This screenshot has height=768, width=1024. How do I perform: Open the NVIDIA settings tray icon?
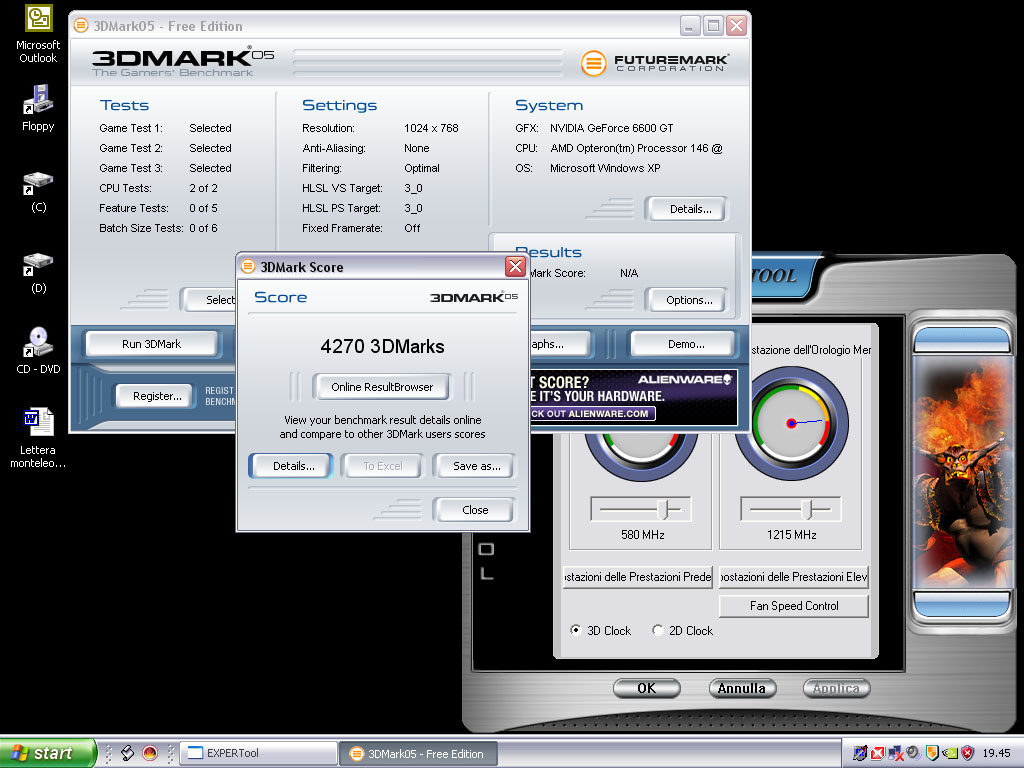[x=950, y=754]
